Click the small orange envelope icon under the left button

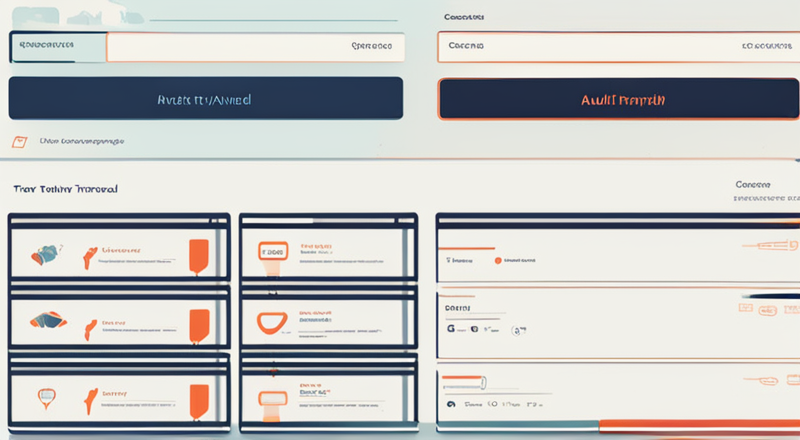19,142
